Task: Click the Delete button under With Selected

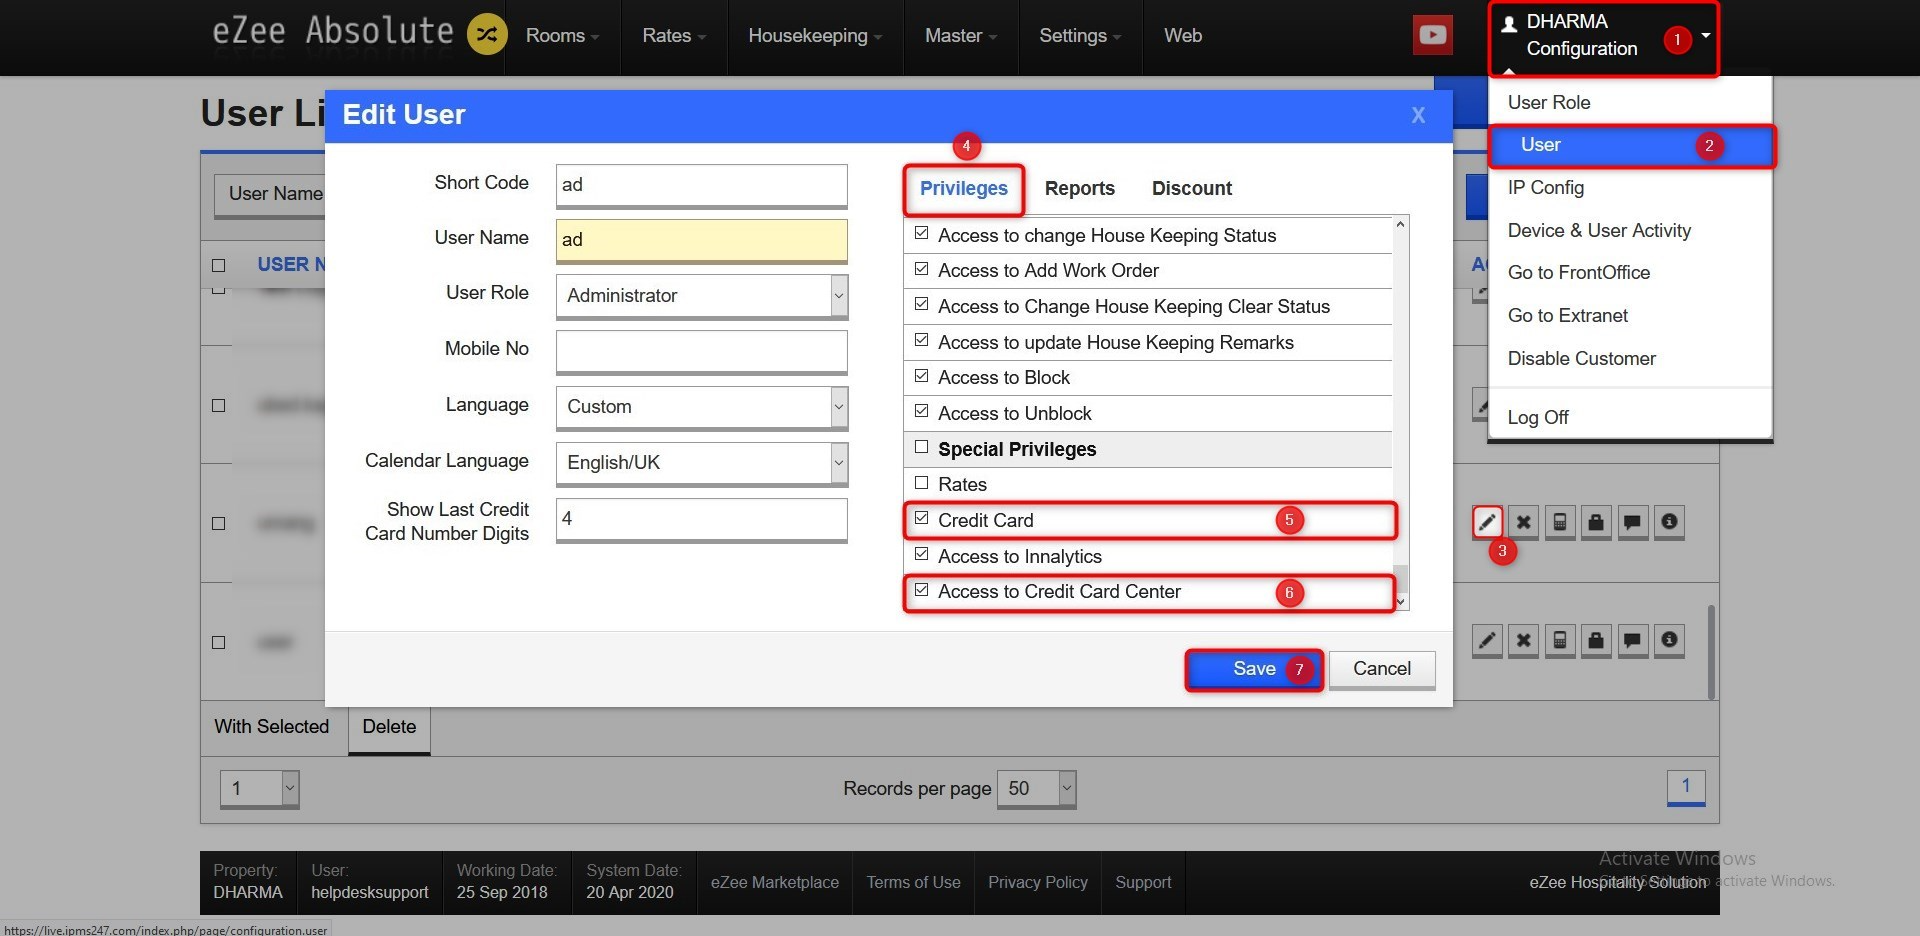Action: tap(389, 728)
